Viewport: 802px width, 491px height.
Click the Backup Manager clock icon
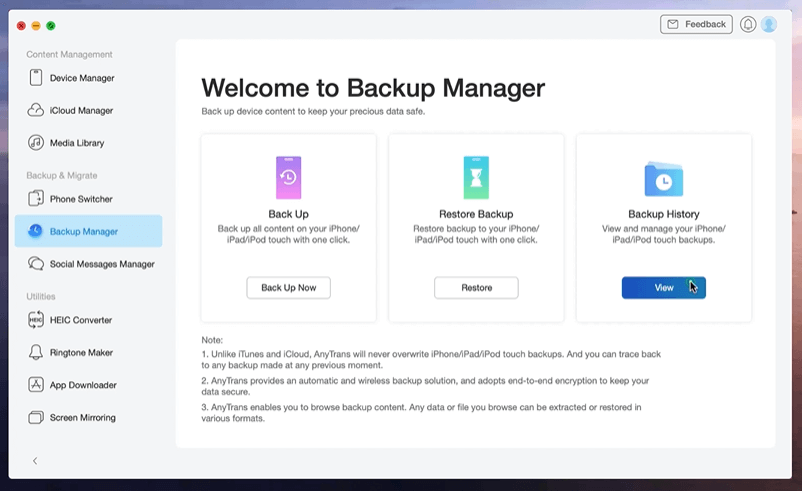[35, 231]
